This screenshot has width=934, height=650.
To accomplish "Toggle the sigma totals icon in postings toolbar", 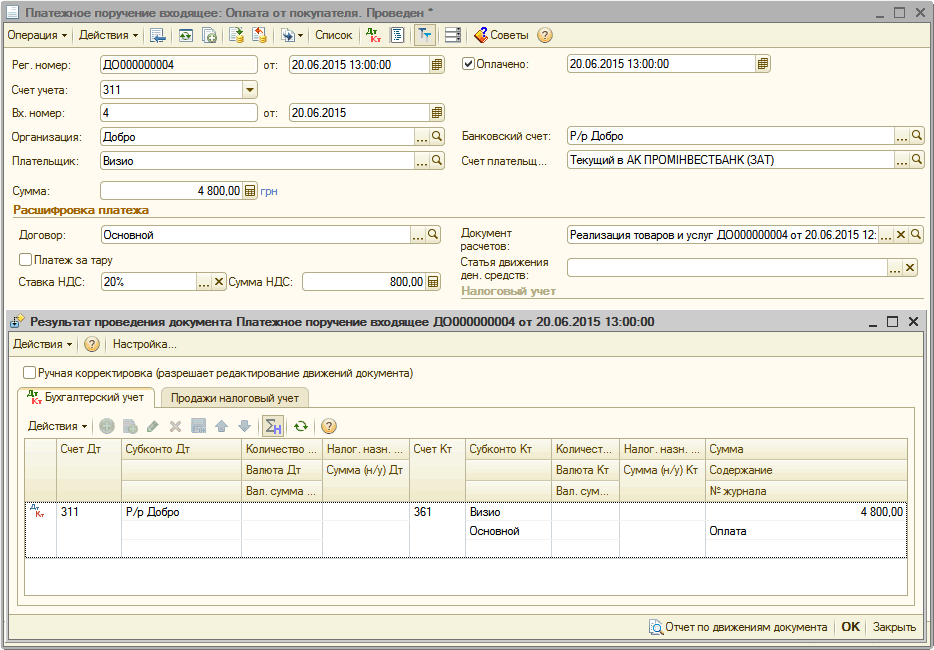I will [x=272, y=426].
